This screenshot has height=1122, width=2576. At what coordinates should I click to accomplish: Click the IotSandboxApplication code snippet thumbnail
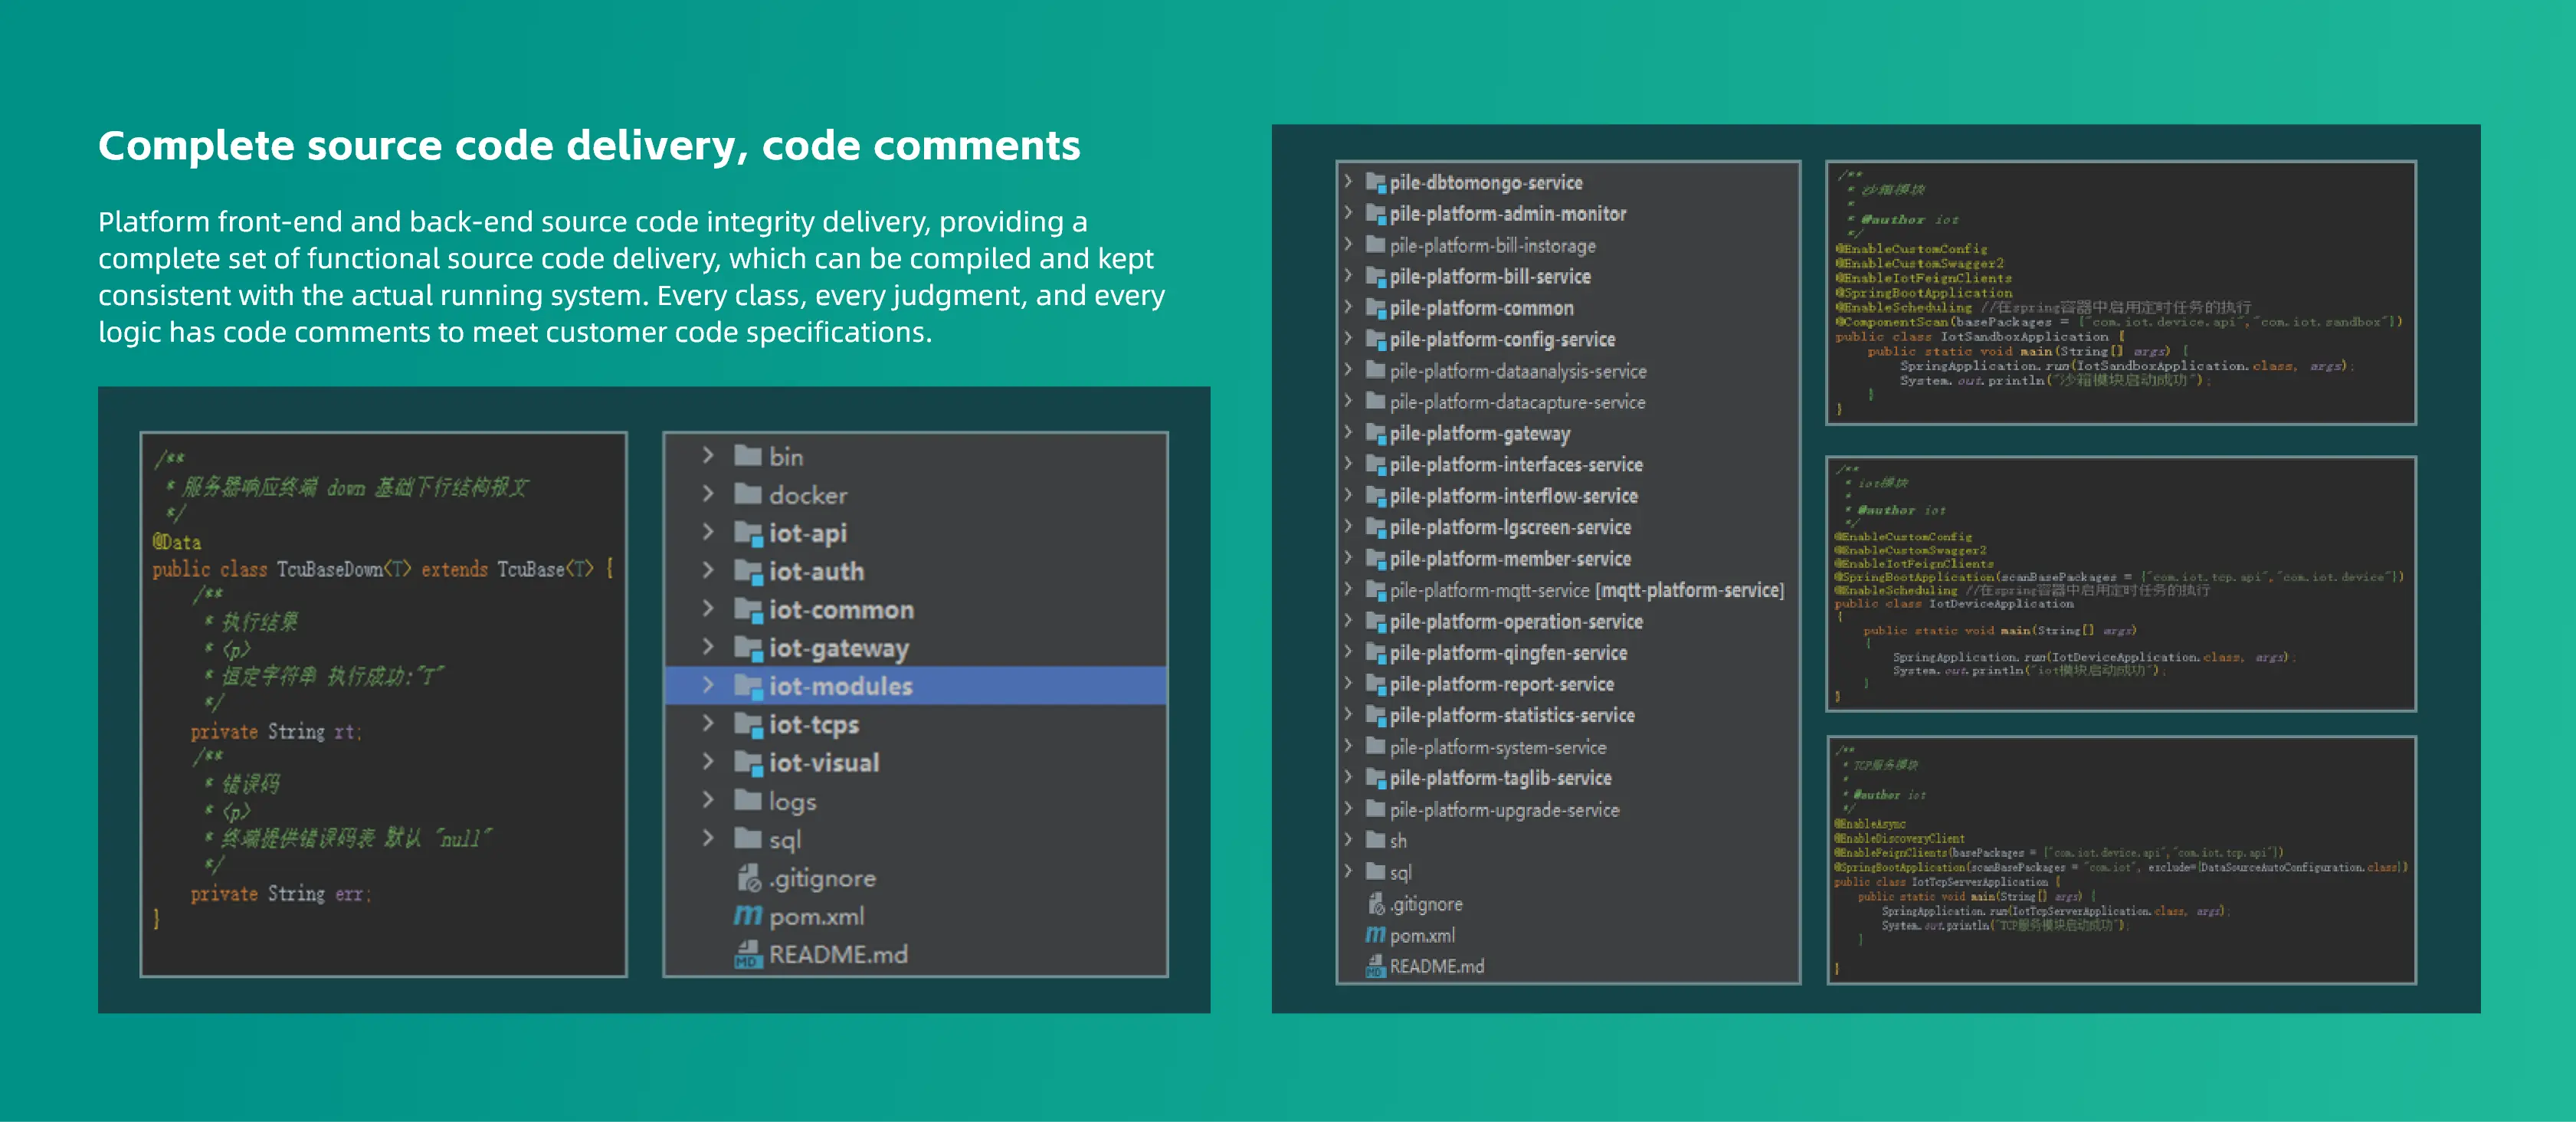click(x=2121, y=293)
